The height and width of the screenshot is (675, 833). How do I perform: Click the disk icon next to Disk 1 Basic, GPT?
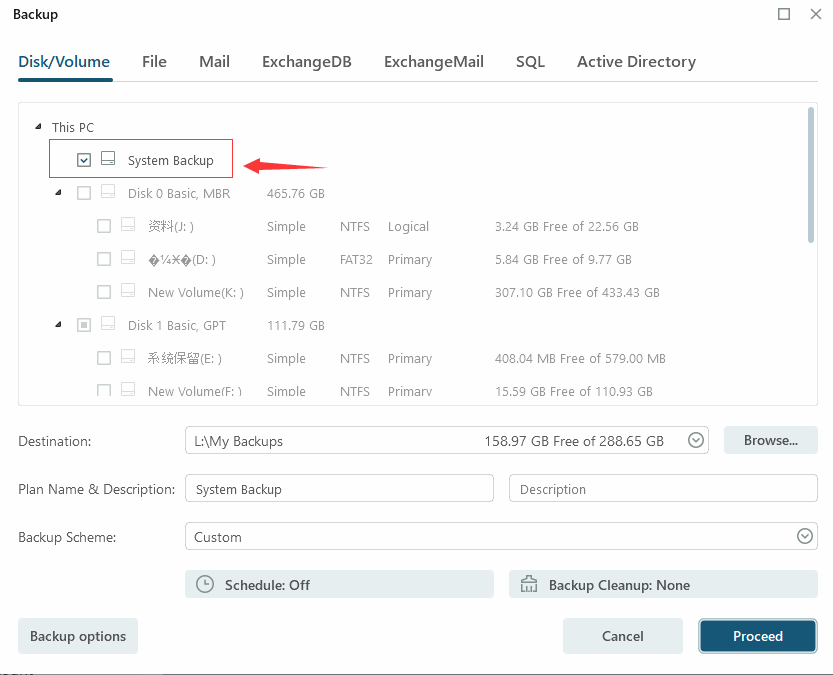pos(107,324)
